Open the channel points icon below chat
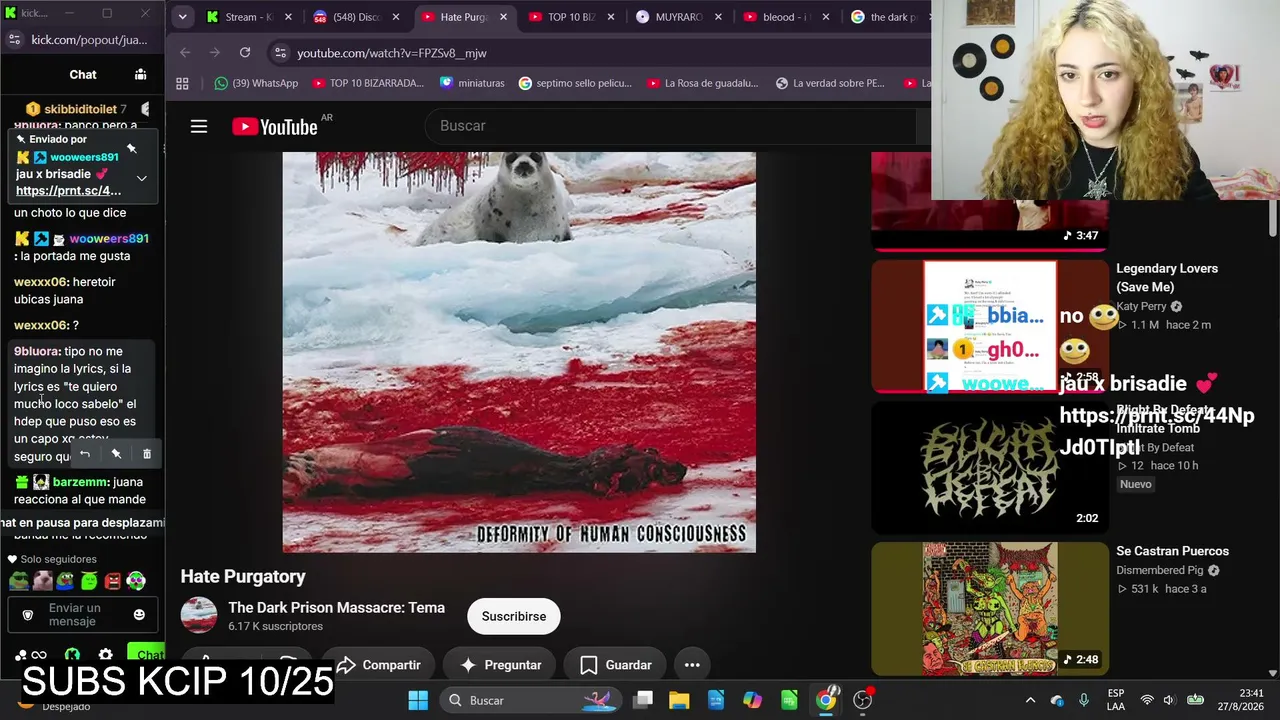The image size is (1280, 720). pos(21,655)
